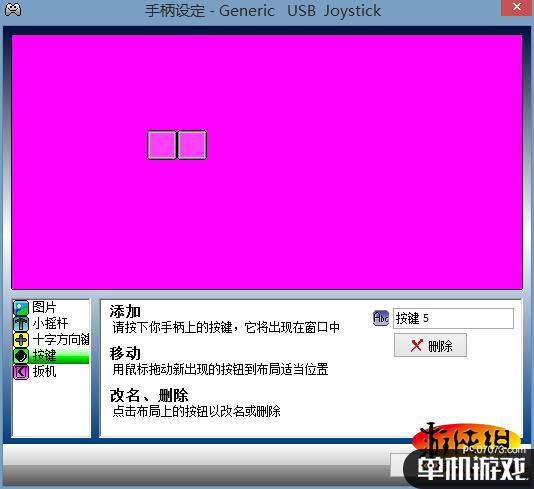The height and width of the screenshot is (489, 534).
Task: Pick the 十字方向键 d-pad icon
Action: tap(20, 339)
